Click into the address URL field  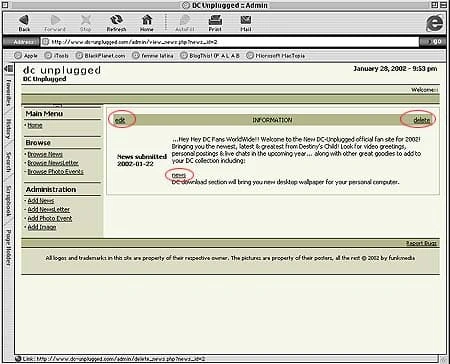[x=230, y=42]
